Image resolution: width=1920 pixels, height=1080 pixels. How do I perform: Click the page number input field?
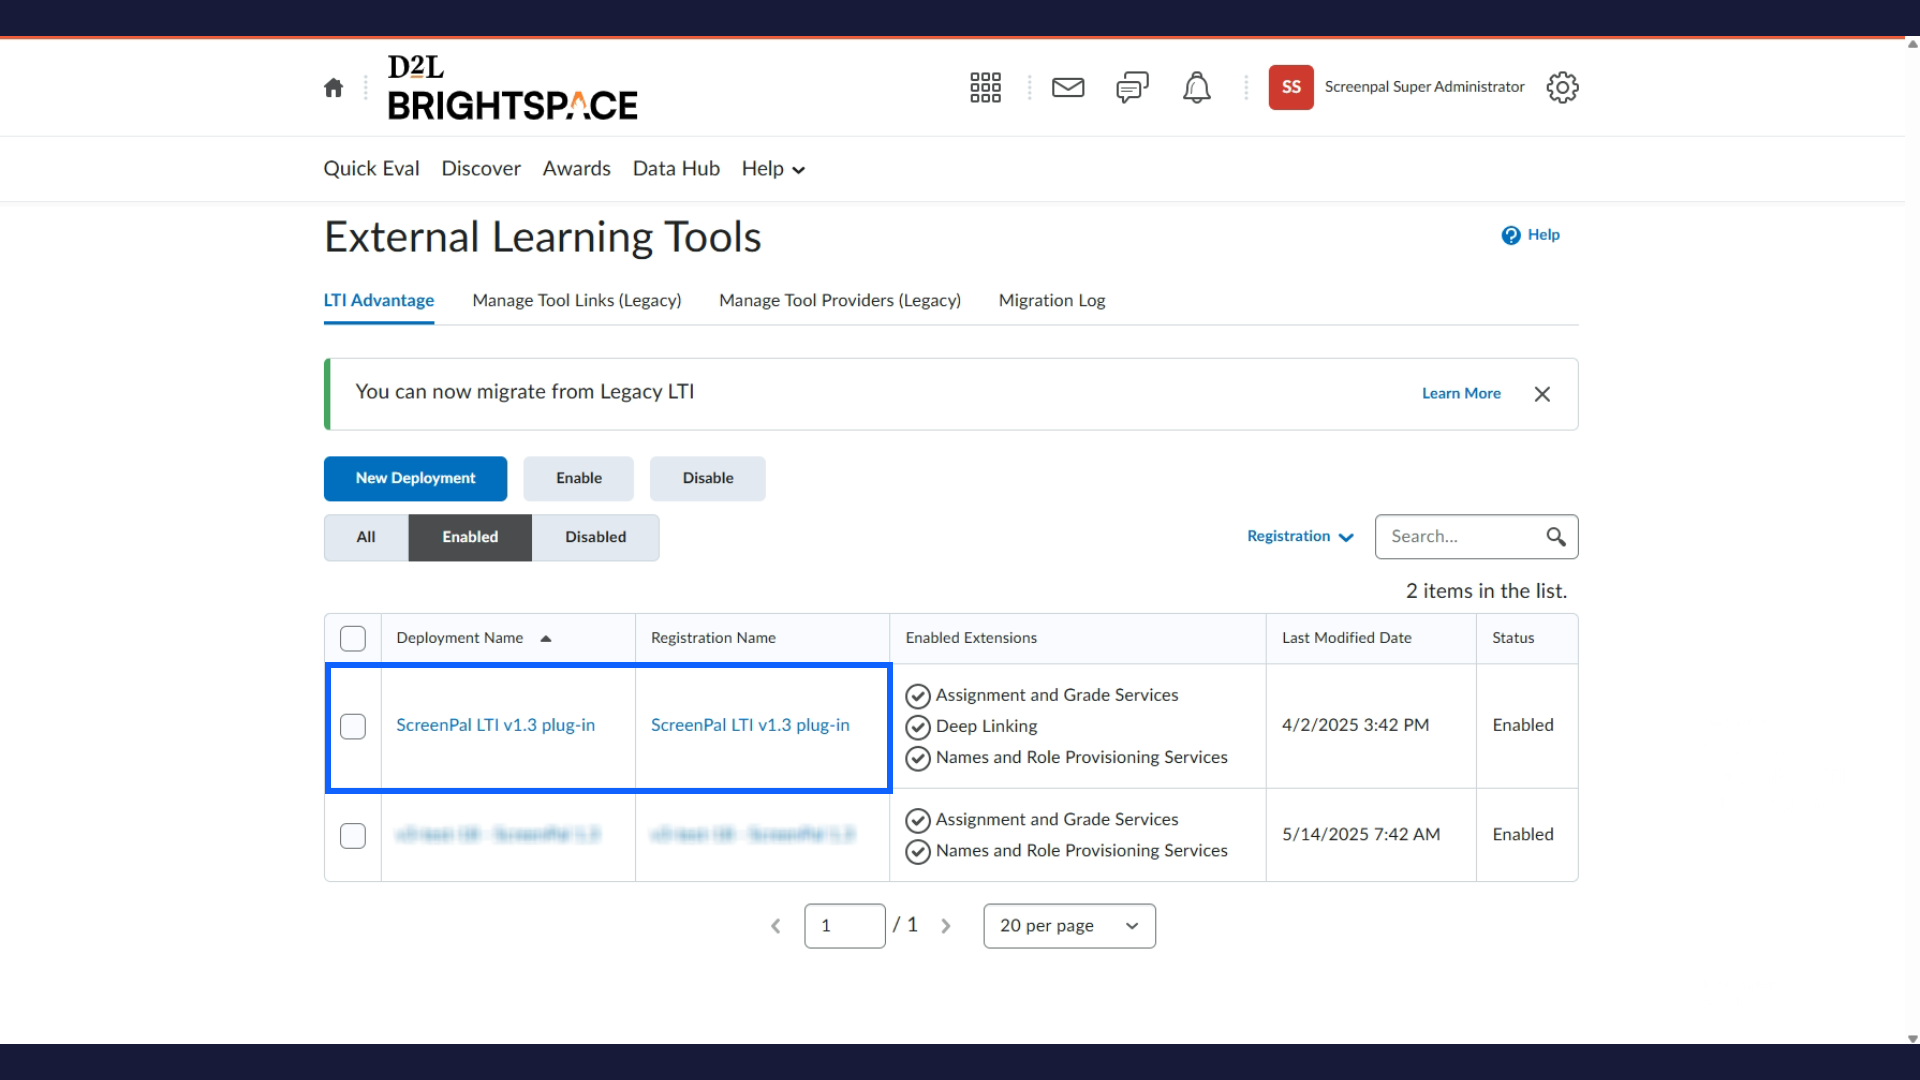(845, 926)
